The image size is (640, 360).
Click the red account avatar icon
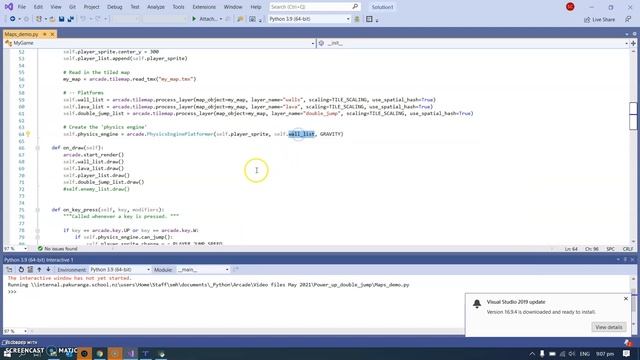pyautogui.click(x=570, y=7)
